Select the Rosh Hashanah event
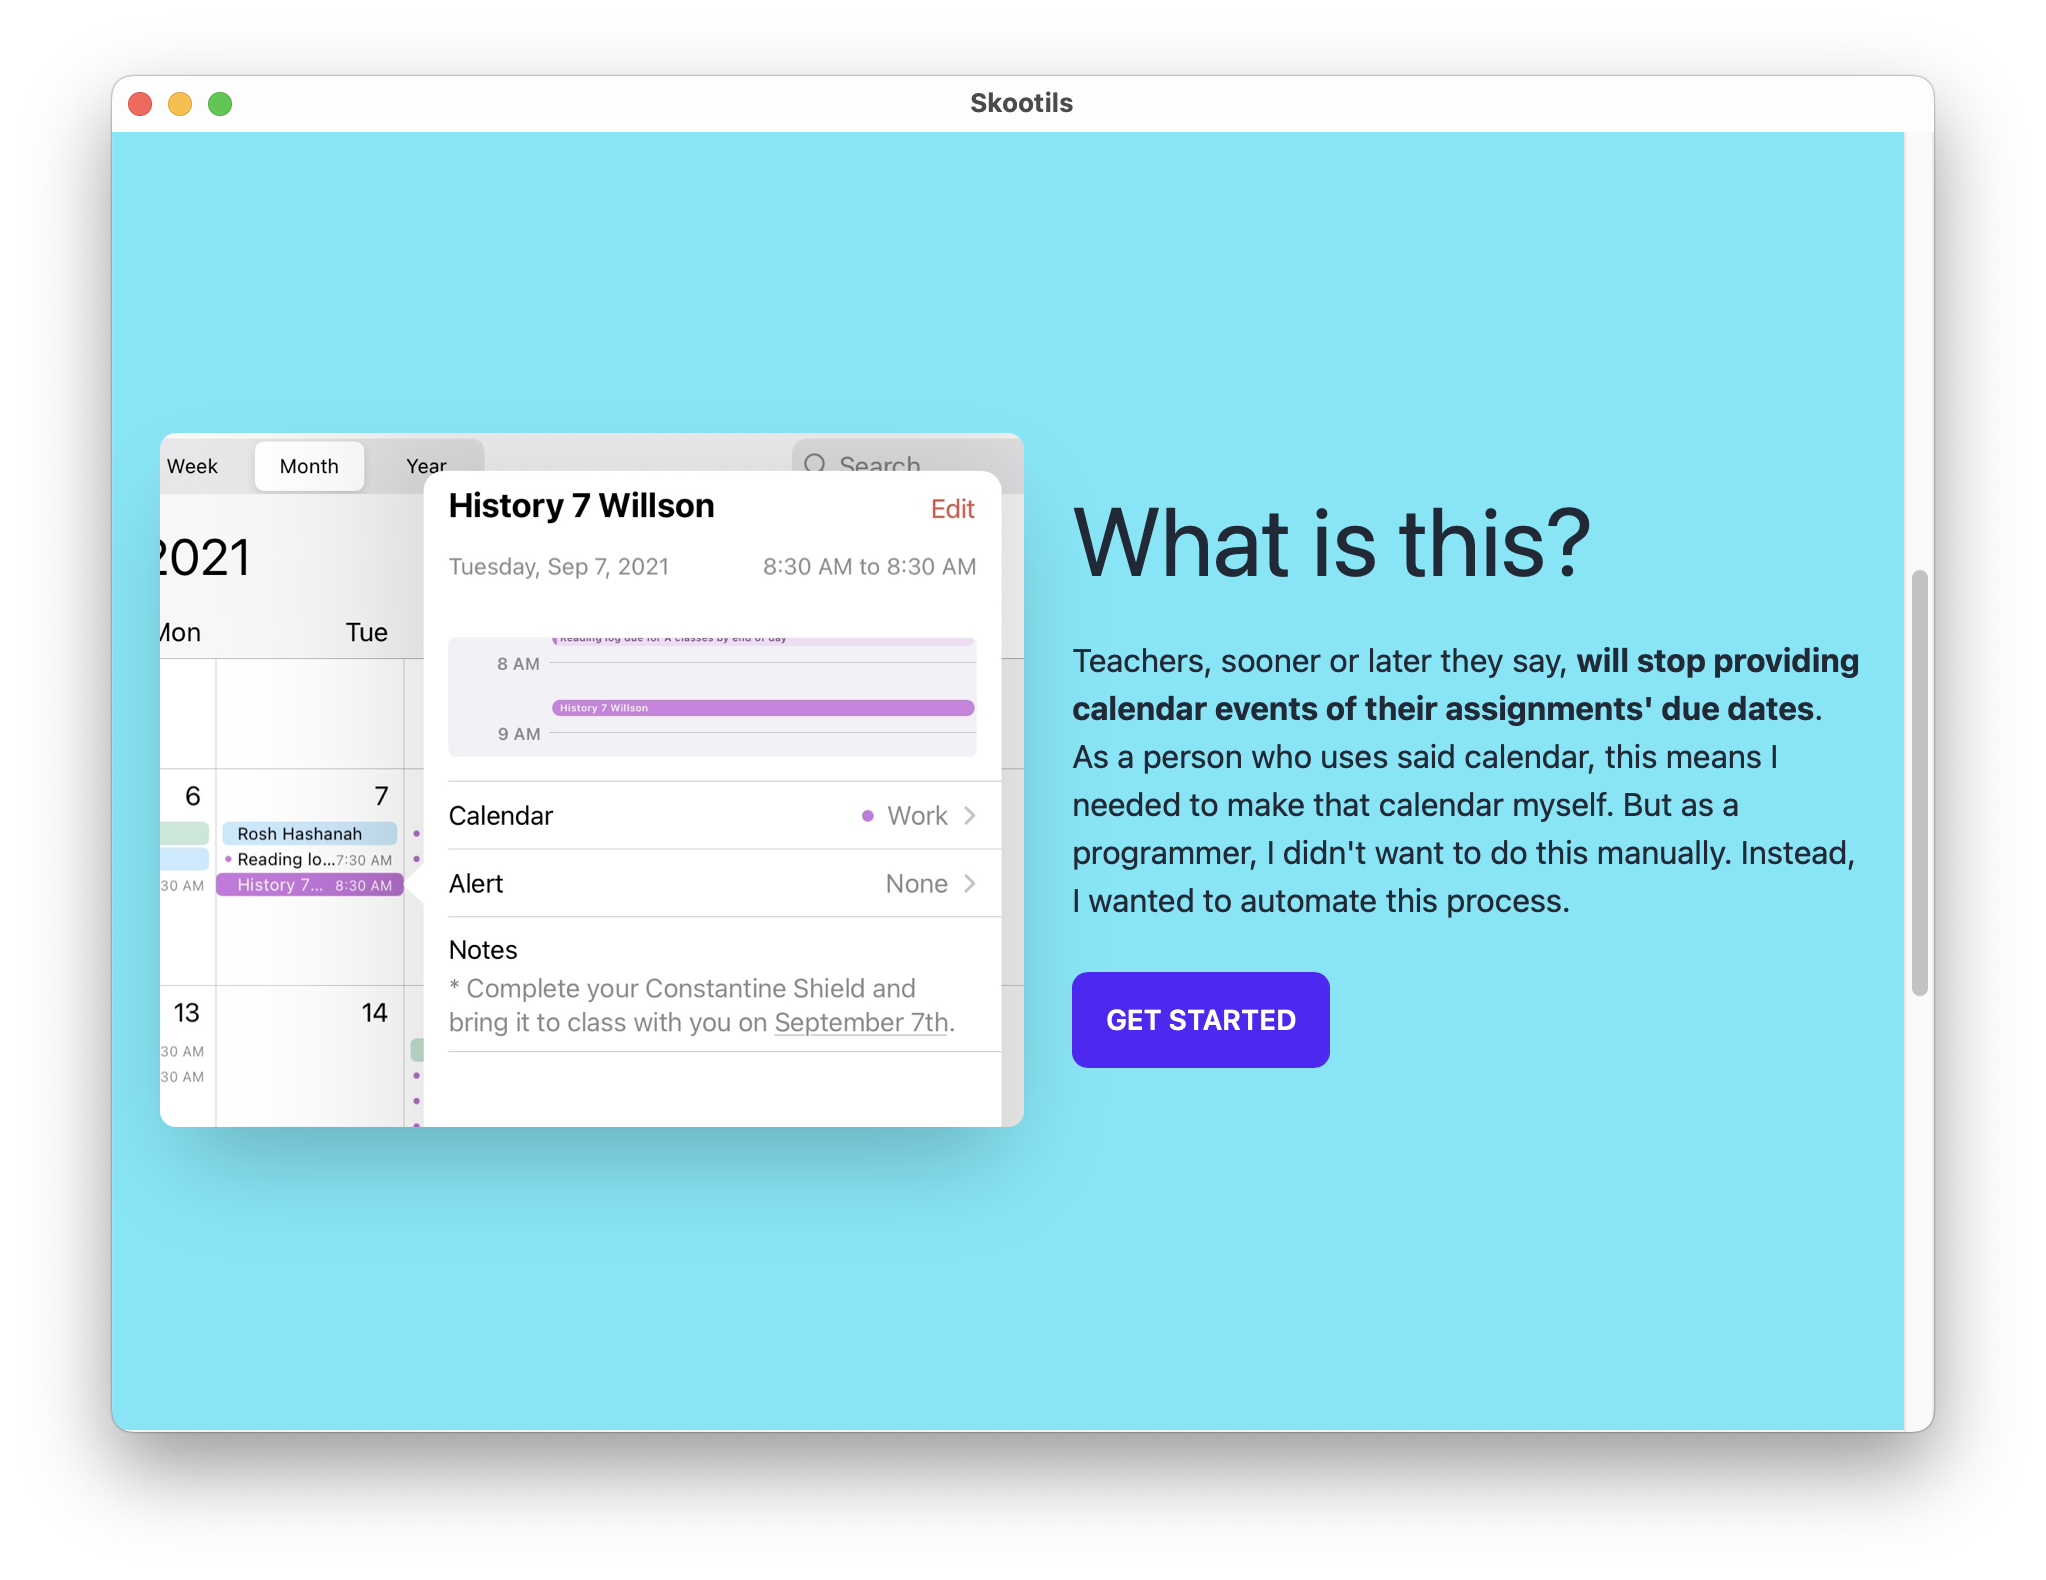This screenshot has width=2046, height=1580. [309, 833]
